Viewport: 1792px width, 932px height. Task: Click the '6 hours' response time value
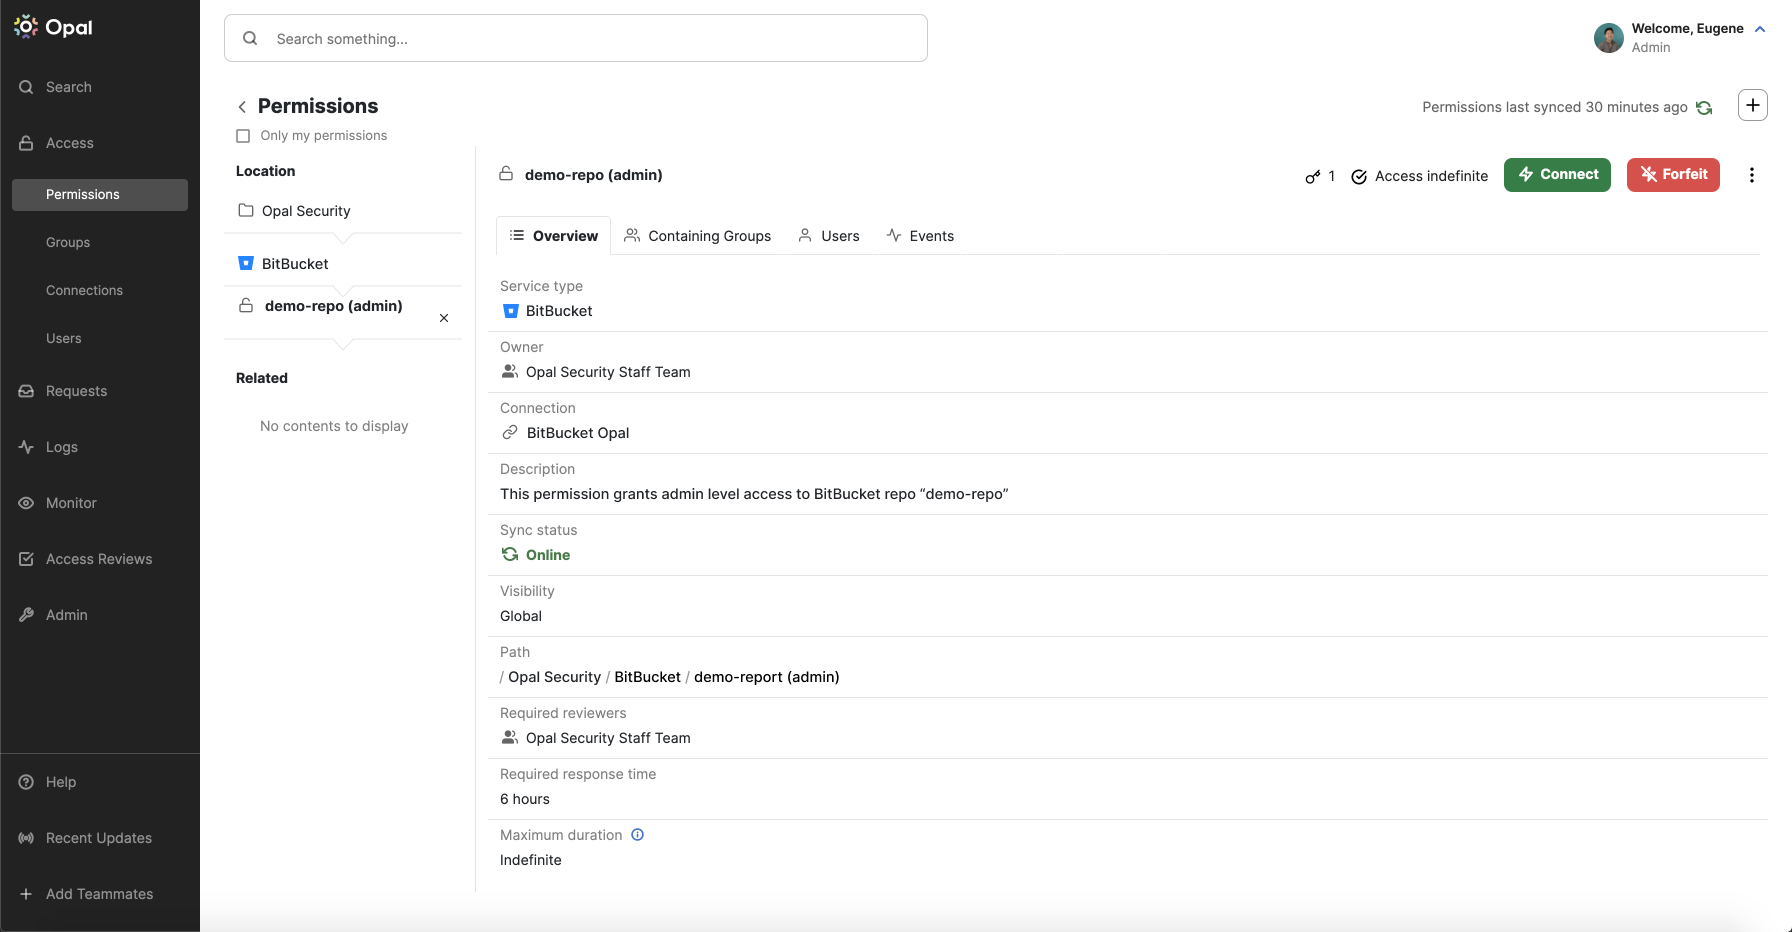[x=525, y=799]
